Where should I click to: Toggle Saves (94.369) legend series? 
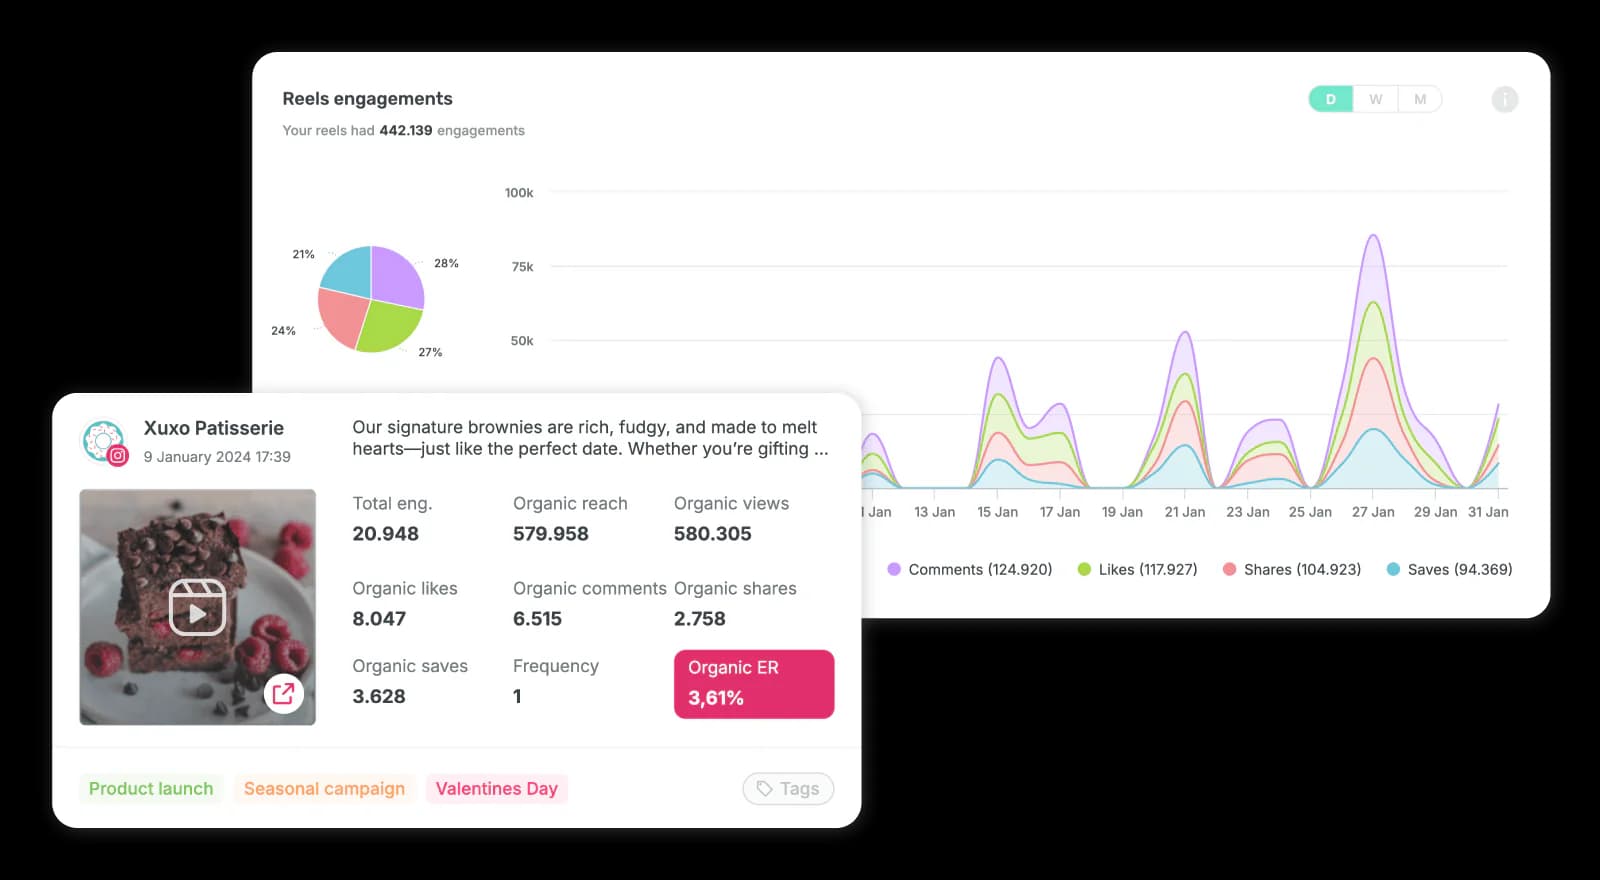(1449, 569)
